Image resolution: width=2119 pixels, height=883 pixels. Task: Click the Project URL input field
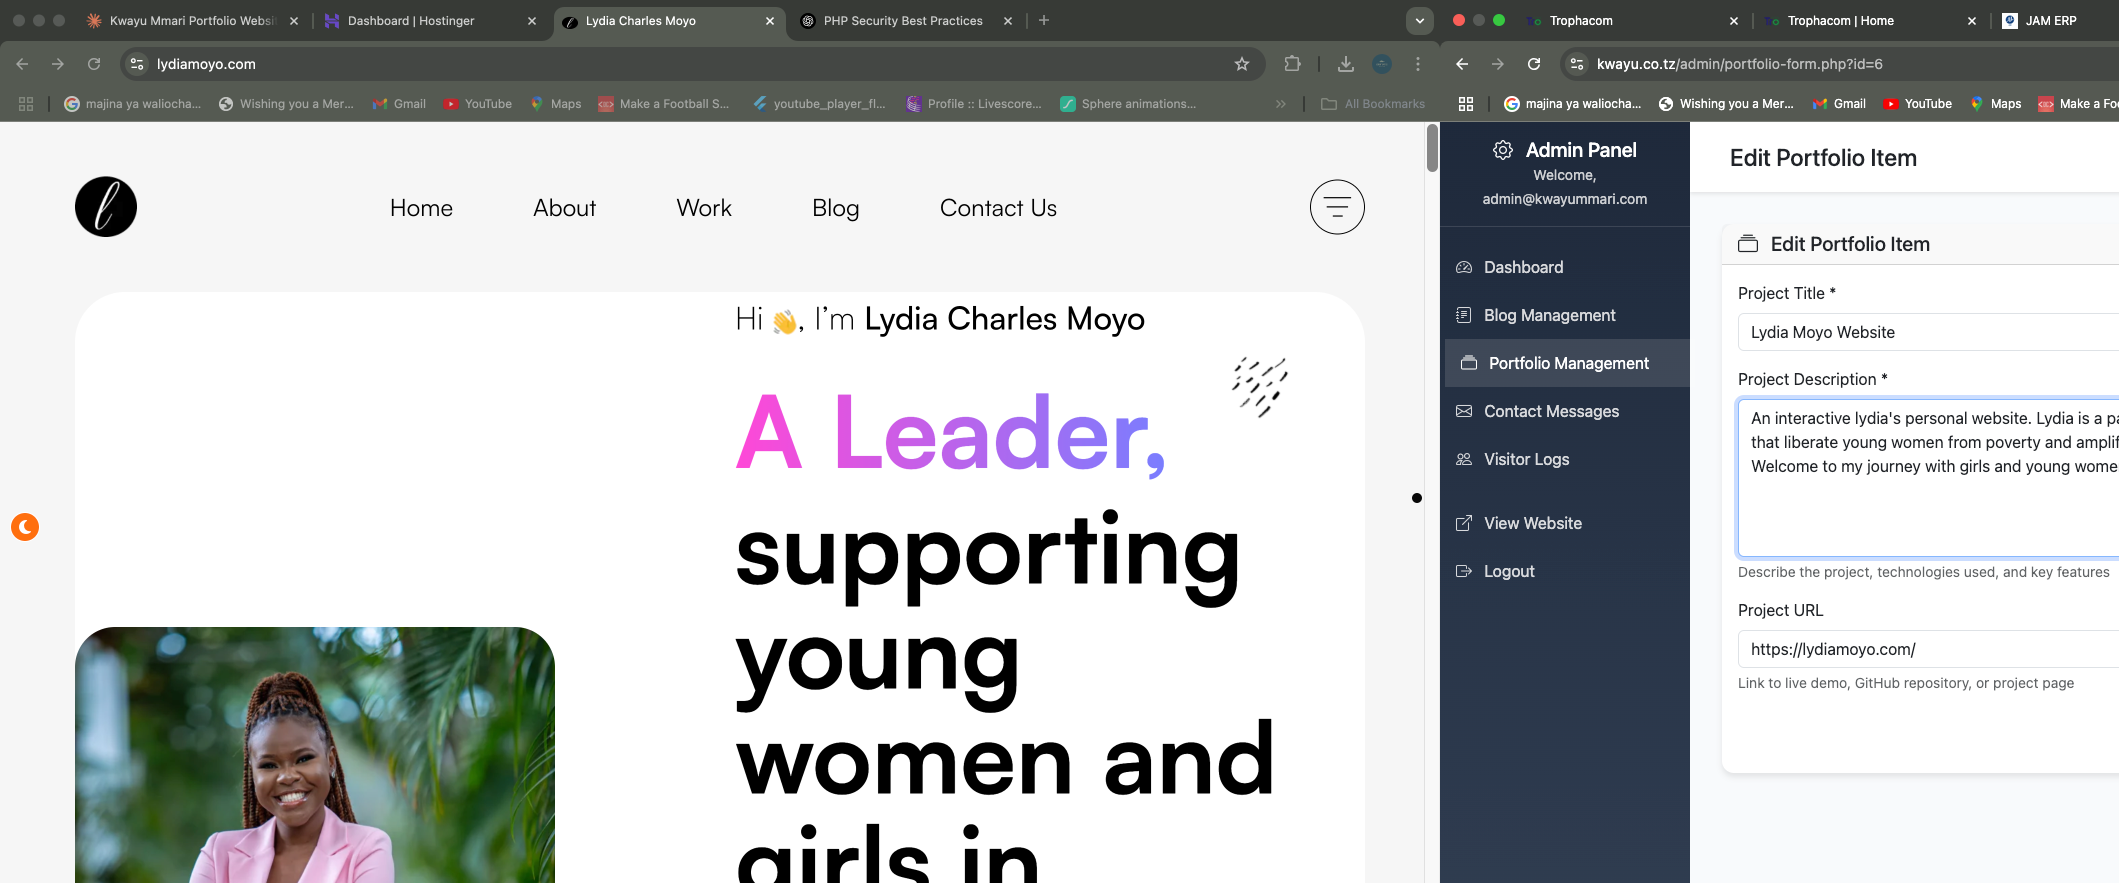(1928, 649)
